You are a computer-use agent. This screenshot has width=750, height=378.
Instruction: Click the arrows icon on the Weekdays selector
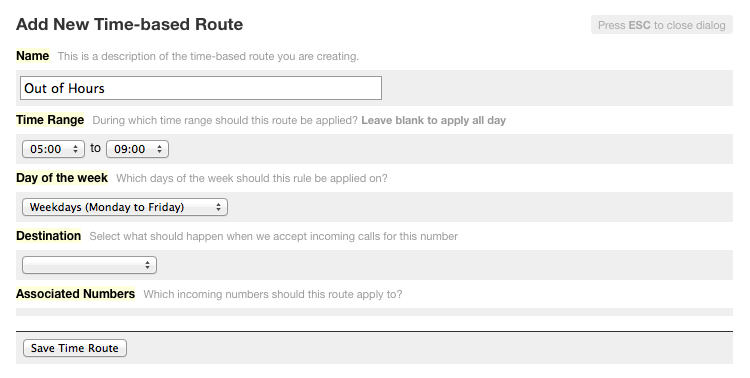click(x=218, y=207)
